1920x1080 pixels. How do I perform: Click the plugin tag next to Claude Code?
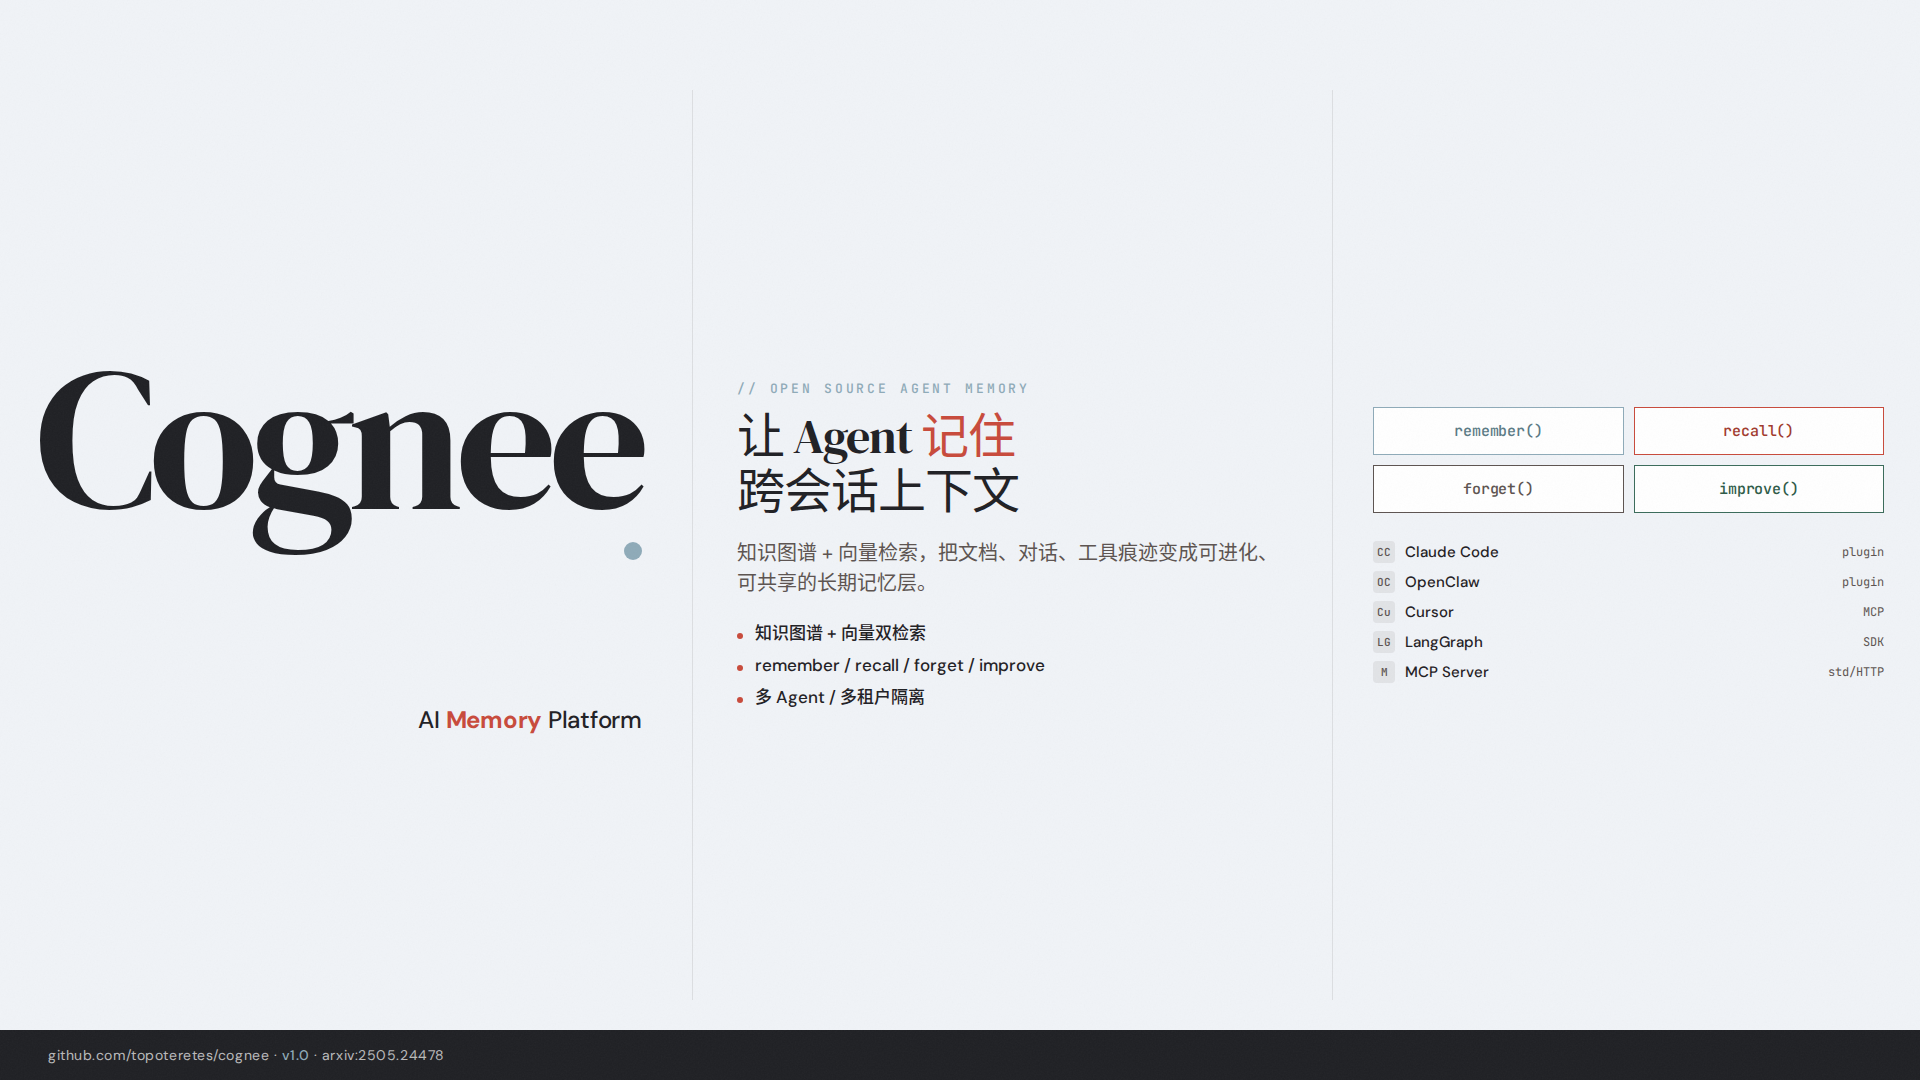coord(1863,552)
